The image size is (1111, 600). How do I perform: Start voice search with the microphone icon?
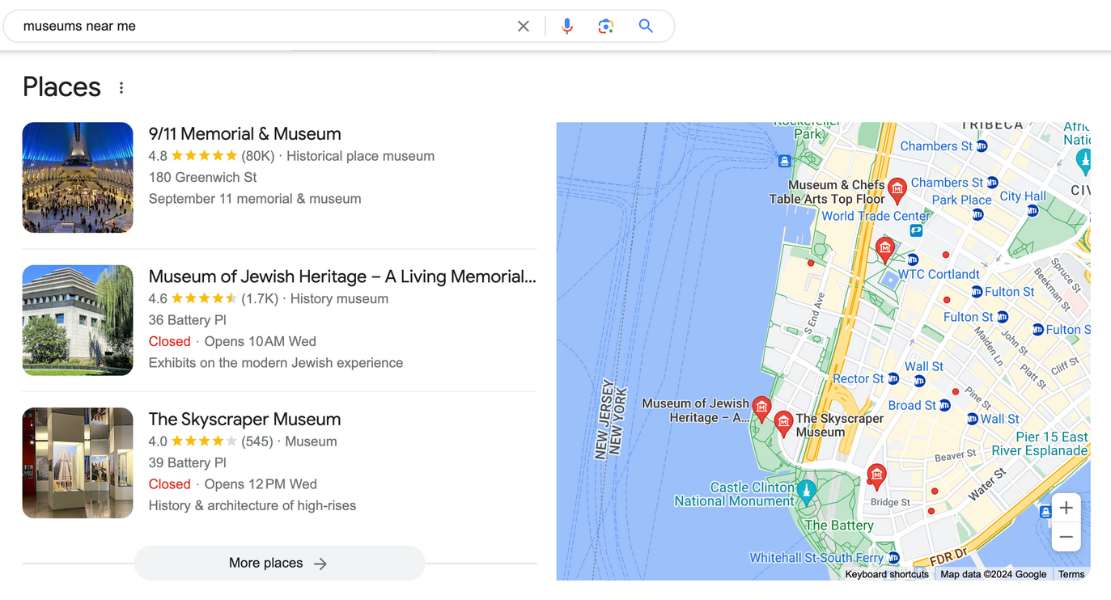(567, 26)
